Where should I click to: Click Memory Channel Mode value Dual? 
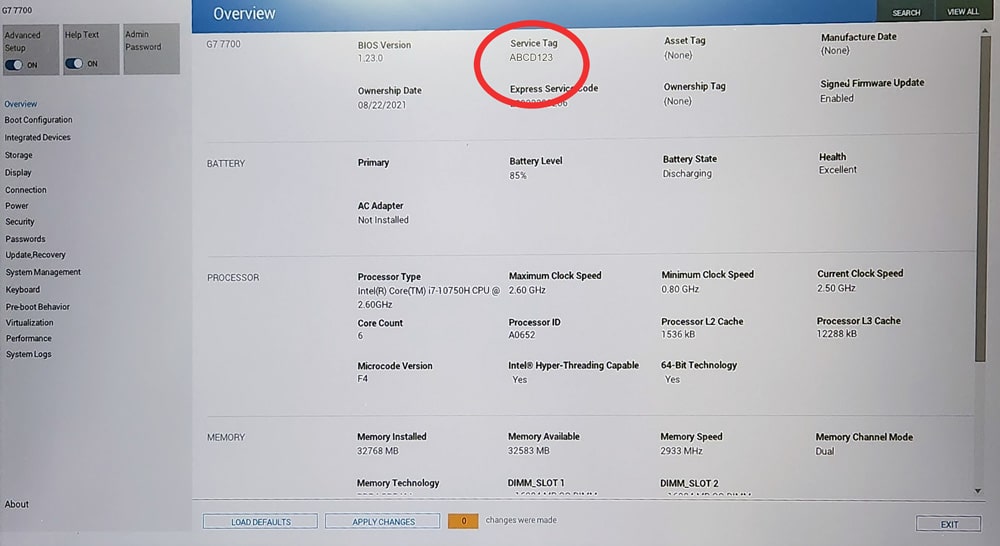pos(825,452)
